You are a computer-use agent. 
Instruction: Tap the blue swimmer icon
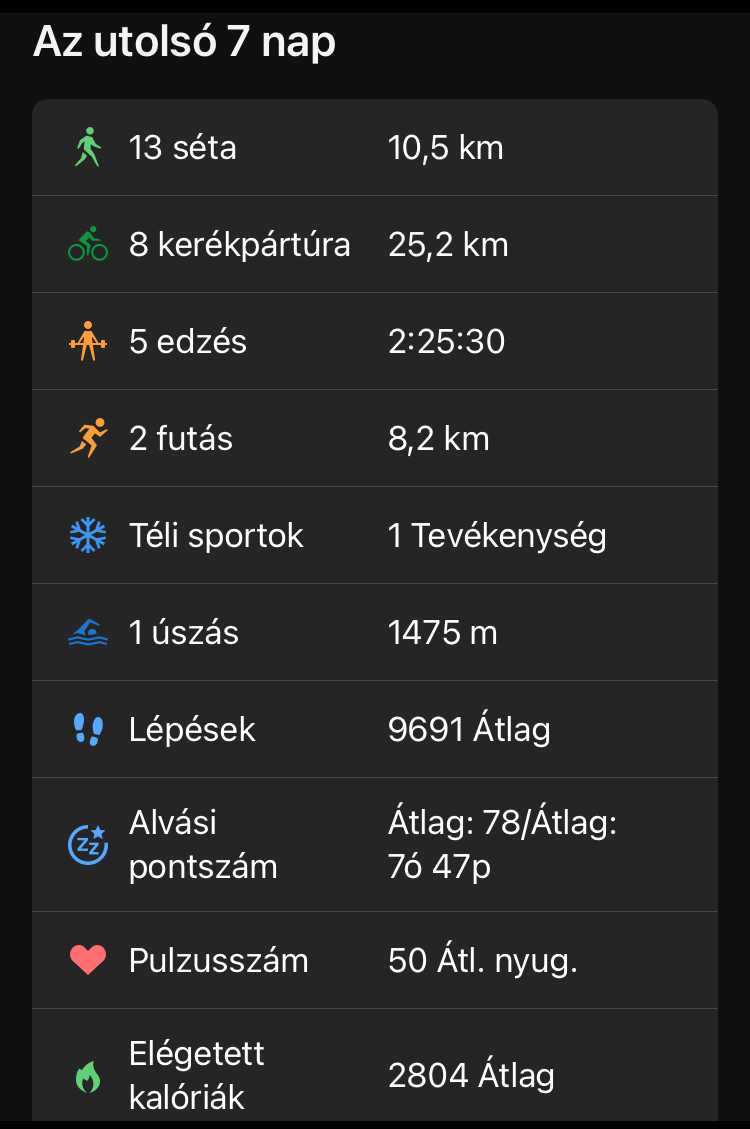point(88,633)
